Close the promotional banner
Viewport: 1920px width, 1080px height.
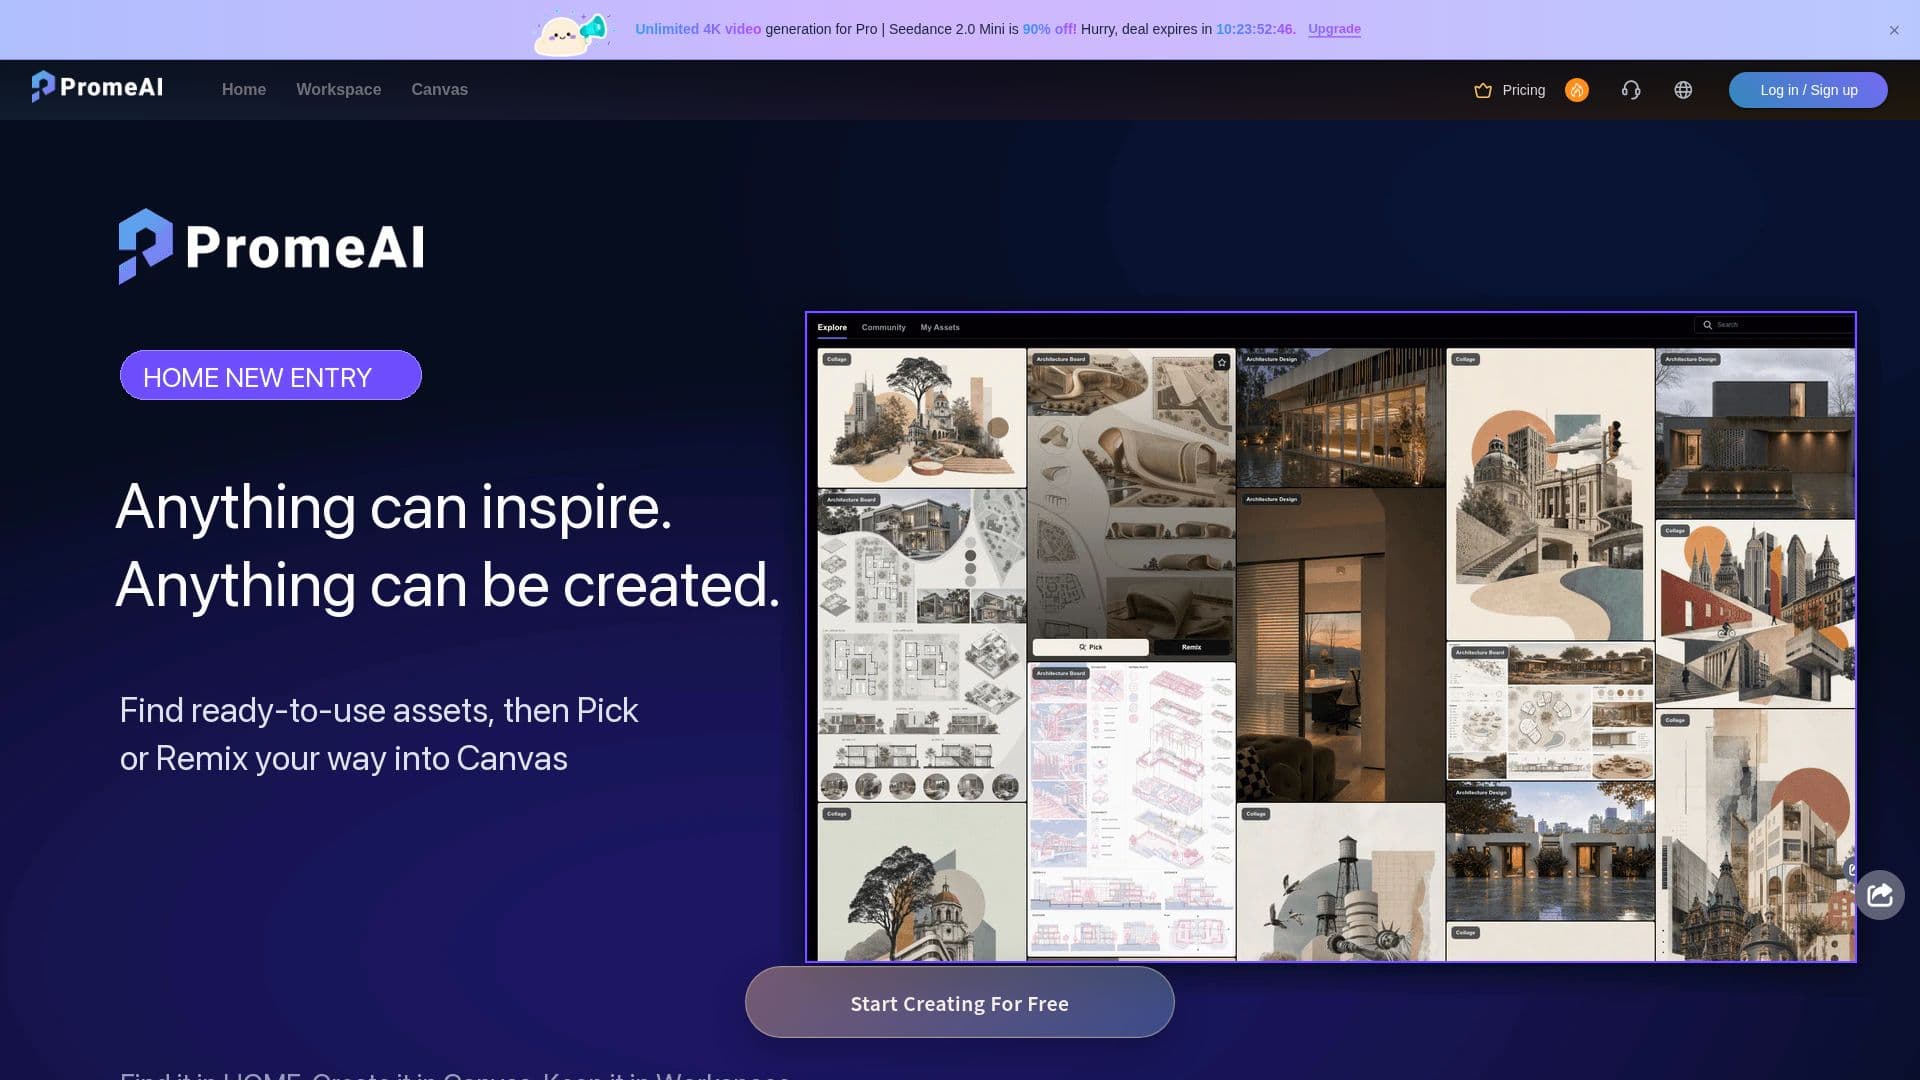tap(1894, 30)
